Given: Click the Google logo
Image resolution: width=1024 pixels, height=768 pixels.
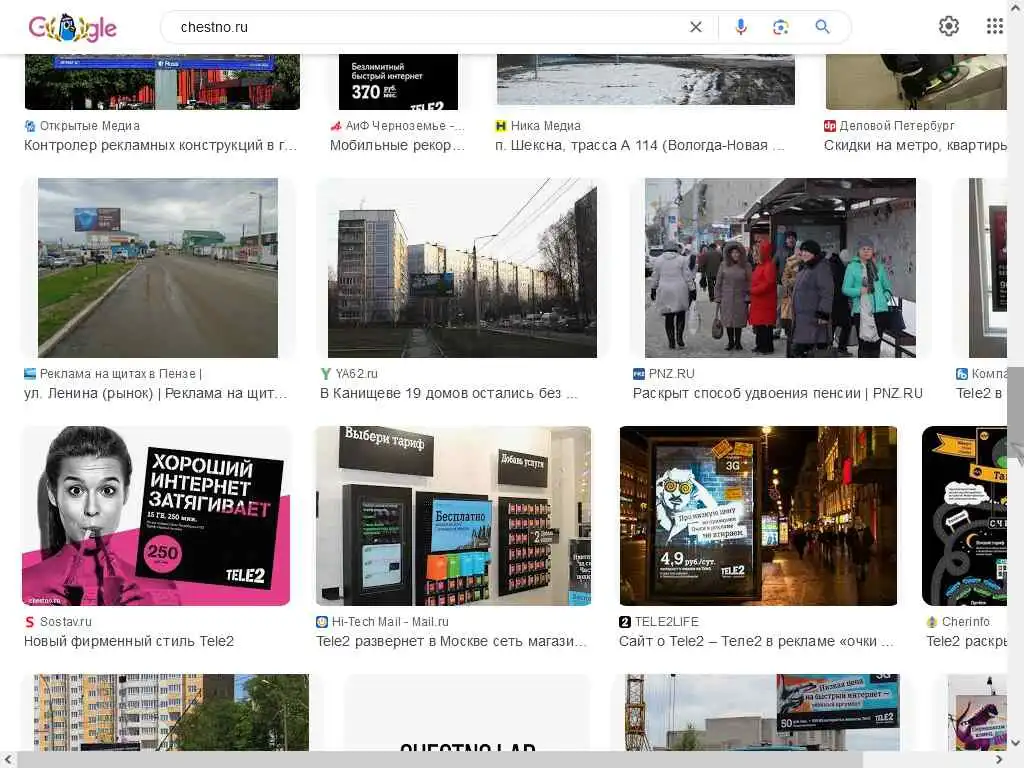Looking at the screenshot, I should click(72, 27).
